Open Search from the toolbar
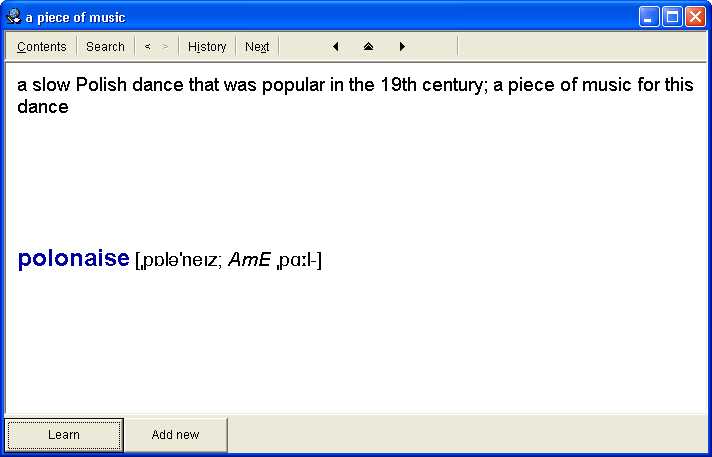The width and height of the screenshot is (712, 457). point(105,47)
